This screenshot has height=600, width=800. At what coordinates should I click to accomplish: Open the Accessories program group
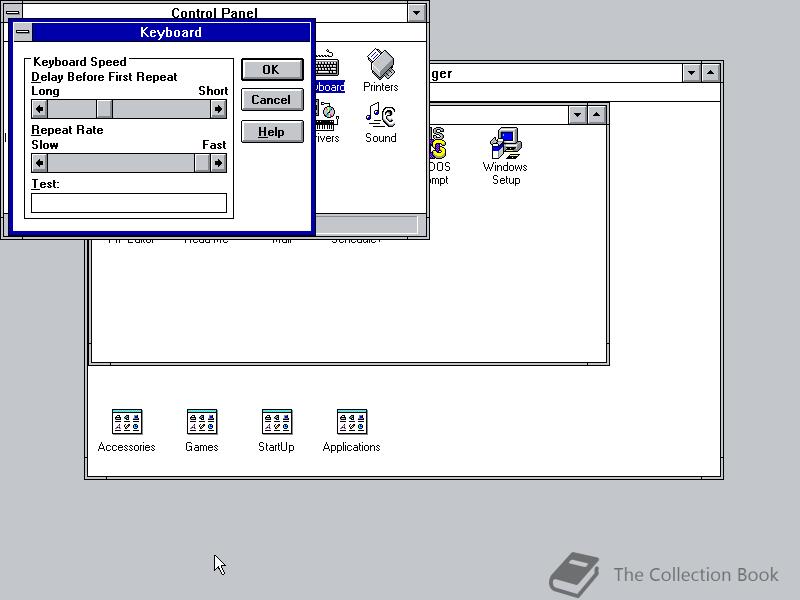coord(127,431)
